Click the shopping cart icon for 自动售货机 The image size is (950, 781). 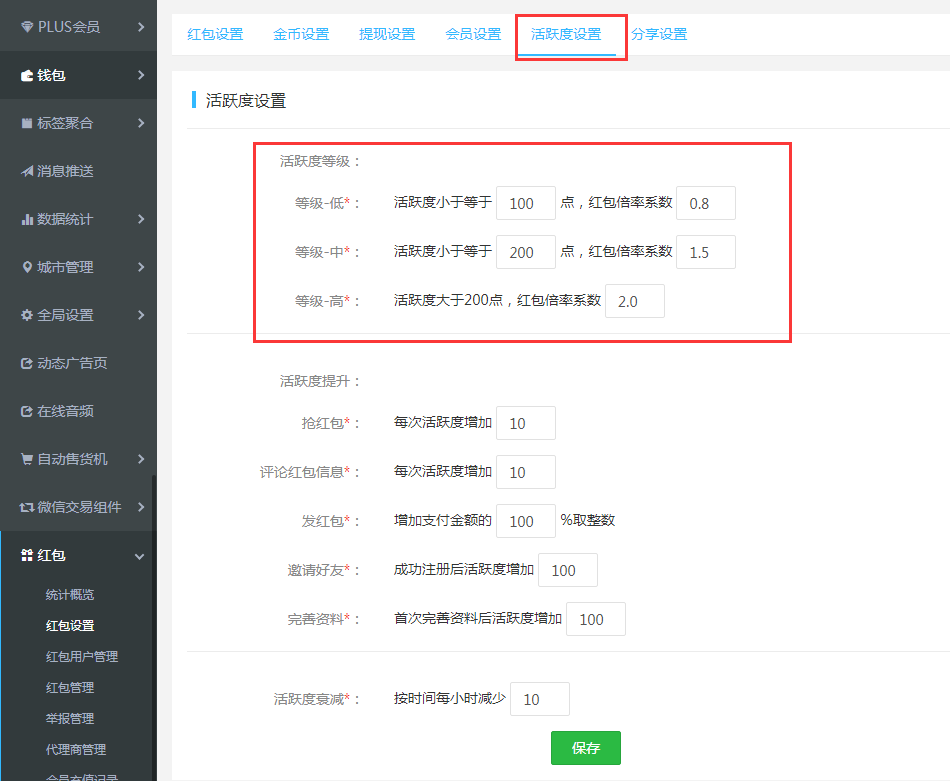pyautogui.click(x=27, y=459)
